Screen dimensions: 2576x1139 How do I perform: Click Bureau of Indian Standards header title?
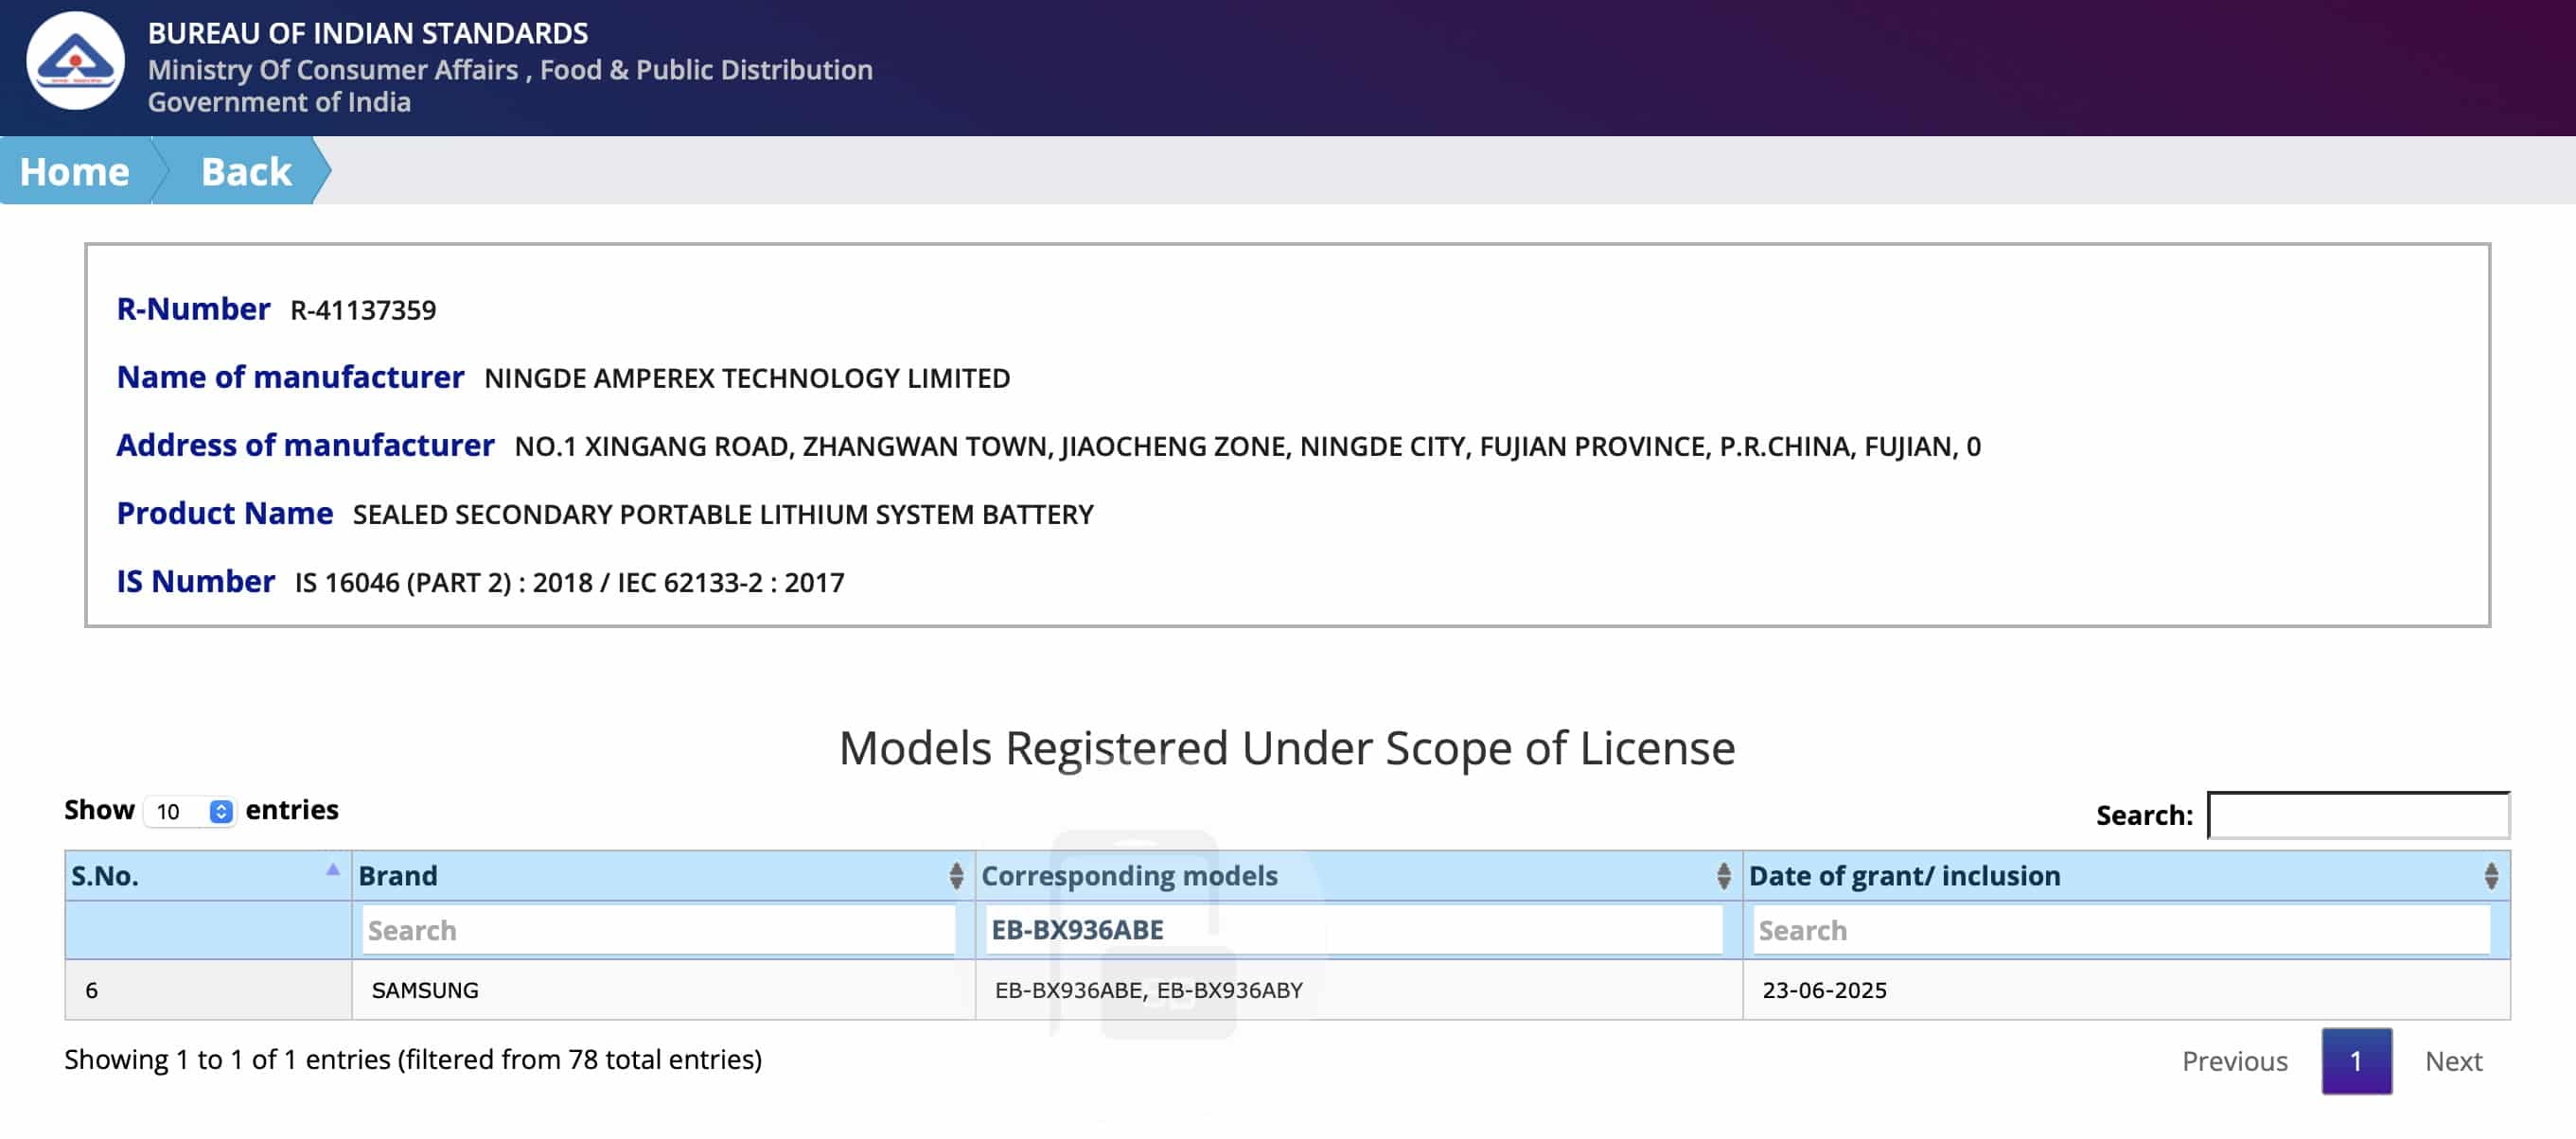pos(368,33)
